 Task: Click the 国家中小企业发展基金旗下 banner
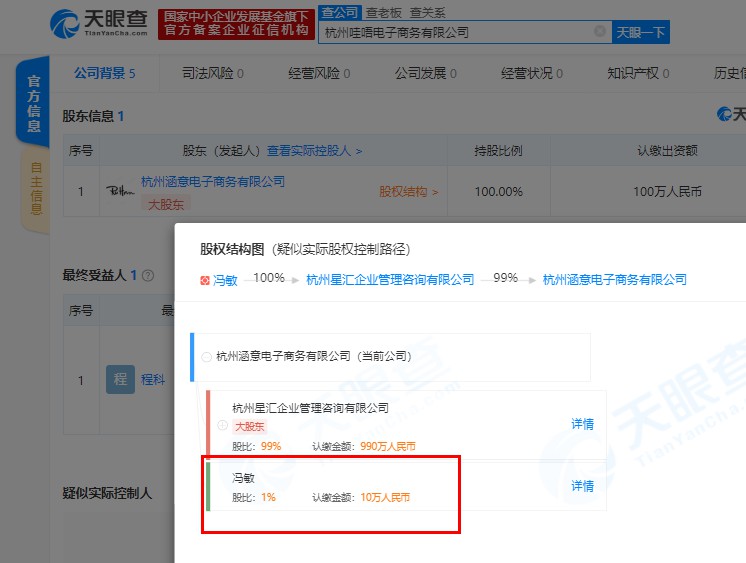click(x=236, y=24)
